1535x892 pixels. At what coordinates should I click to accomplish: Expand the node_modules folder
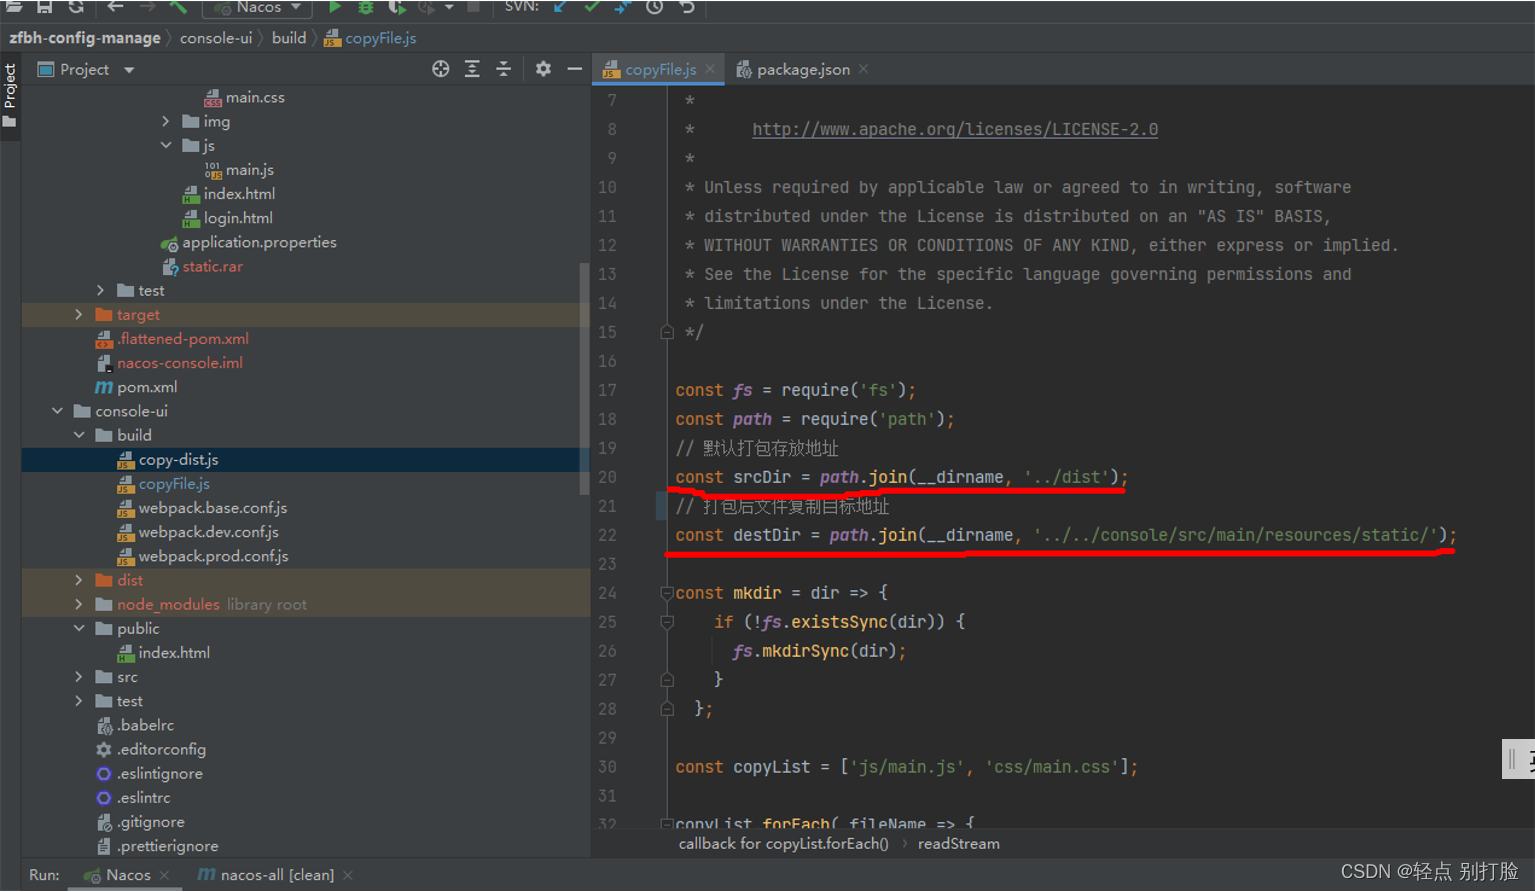[79, 604]
